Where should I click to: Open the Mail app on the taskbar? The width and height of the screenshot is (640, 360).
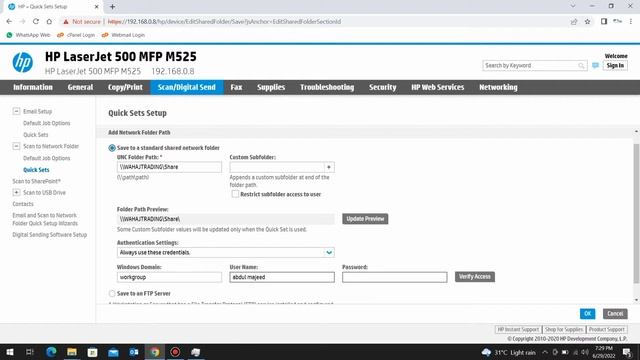click(113, 352)
